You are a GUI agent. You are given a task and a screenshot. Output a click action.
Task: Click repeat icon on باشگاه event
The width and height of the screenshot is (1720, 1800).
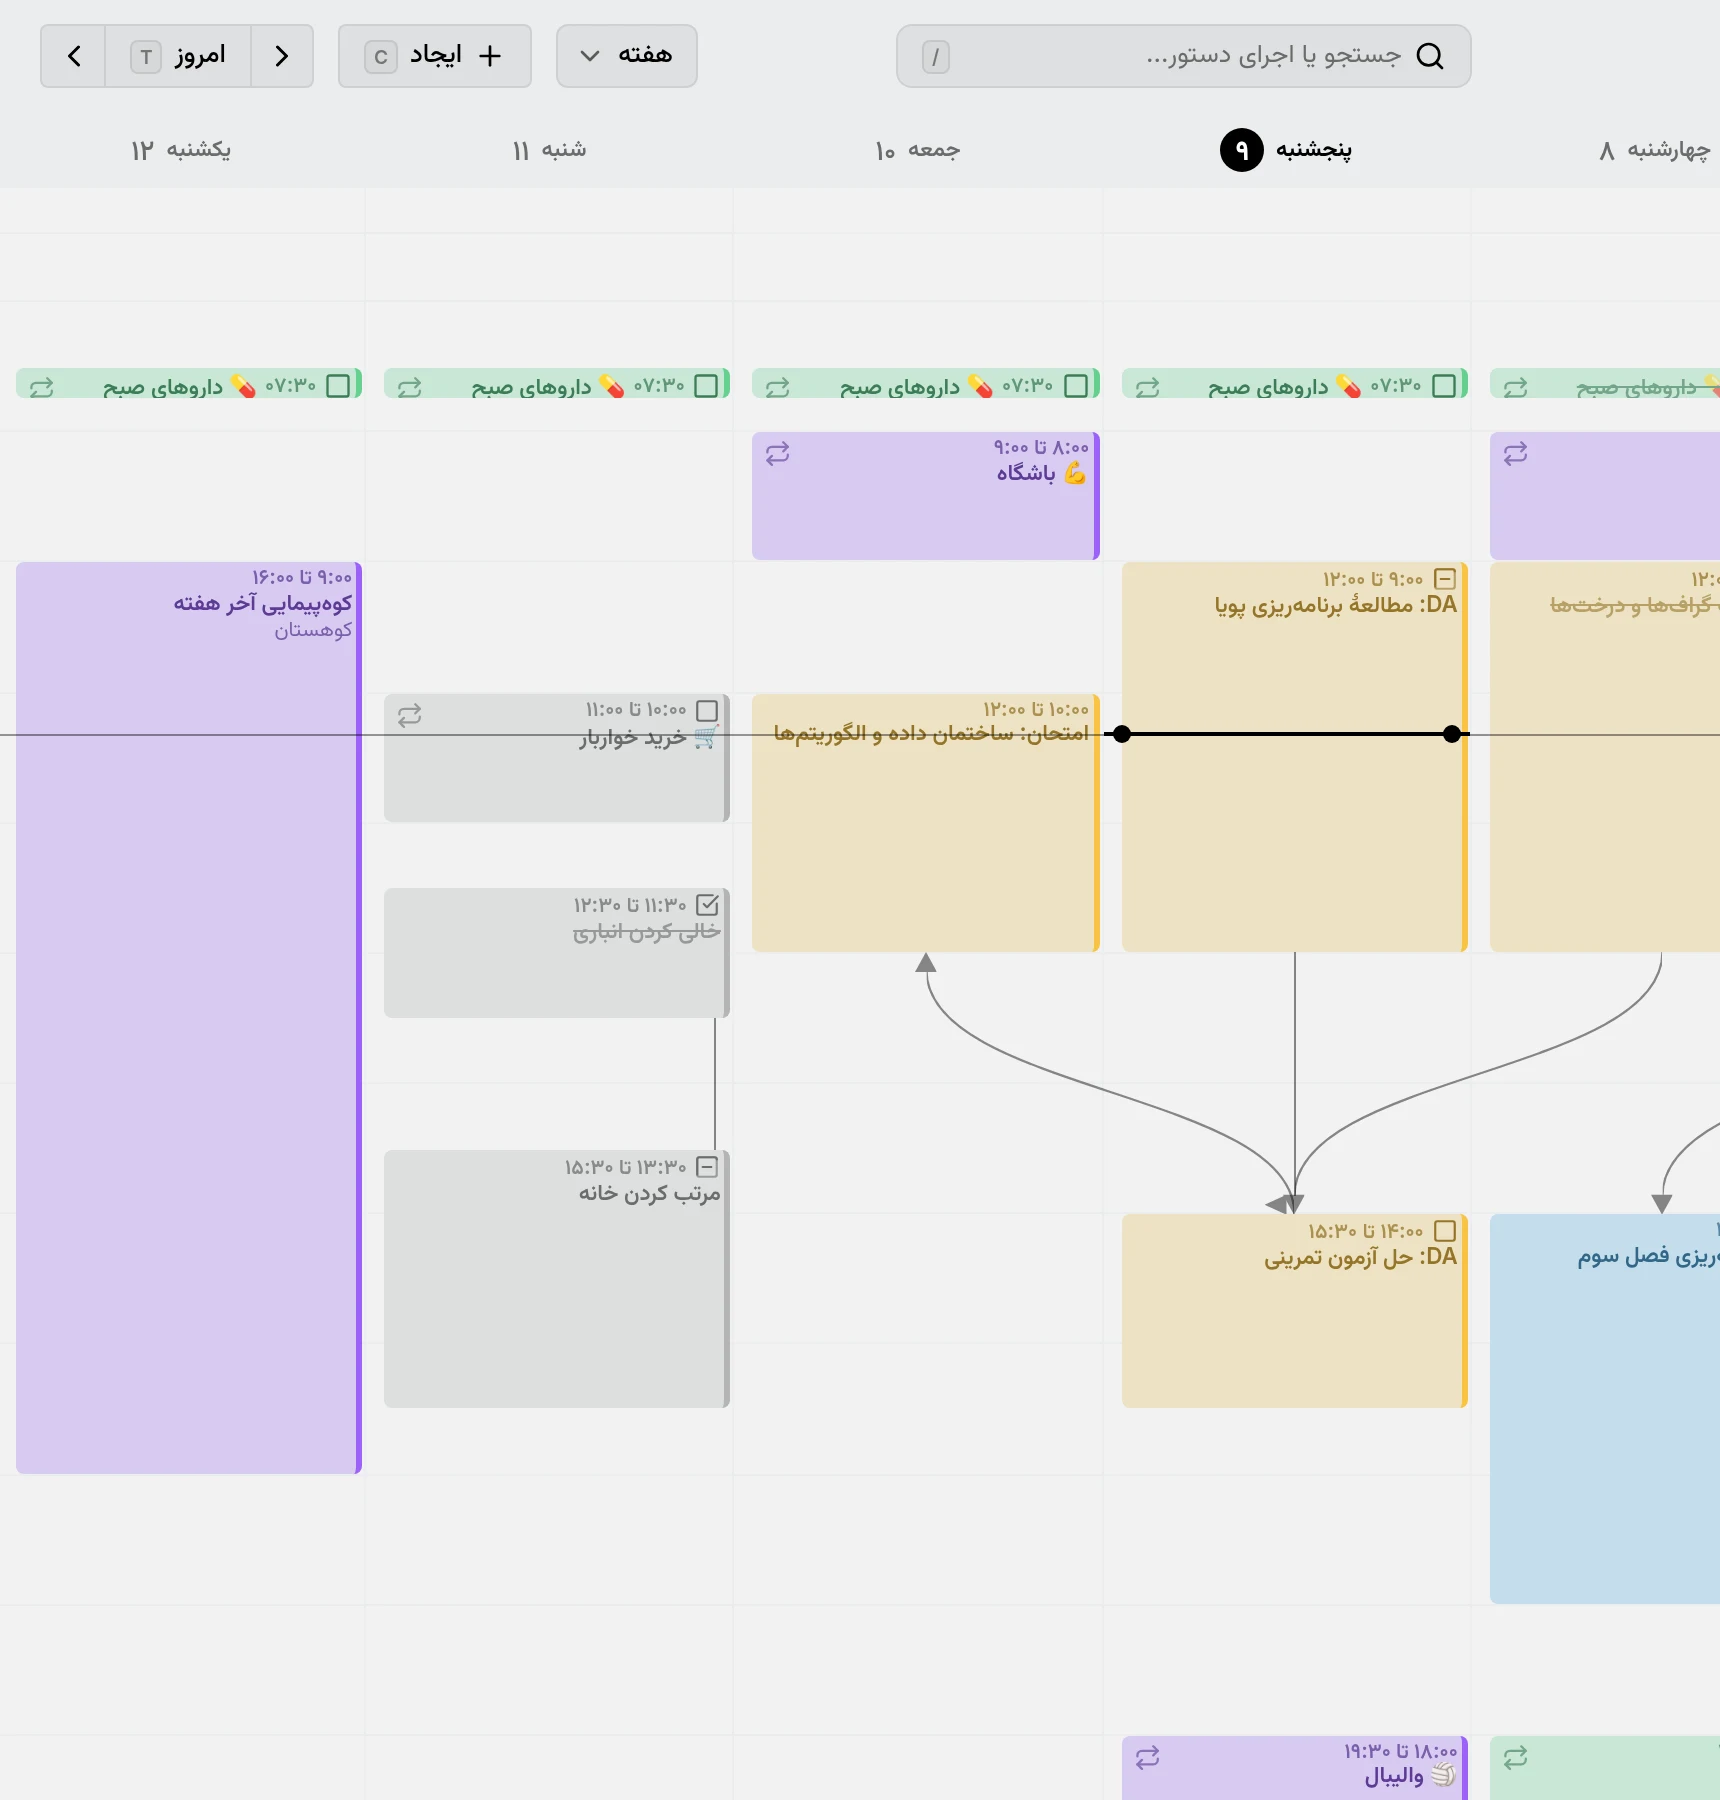(x=778, y=453)
